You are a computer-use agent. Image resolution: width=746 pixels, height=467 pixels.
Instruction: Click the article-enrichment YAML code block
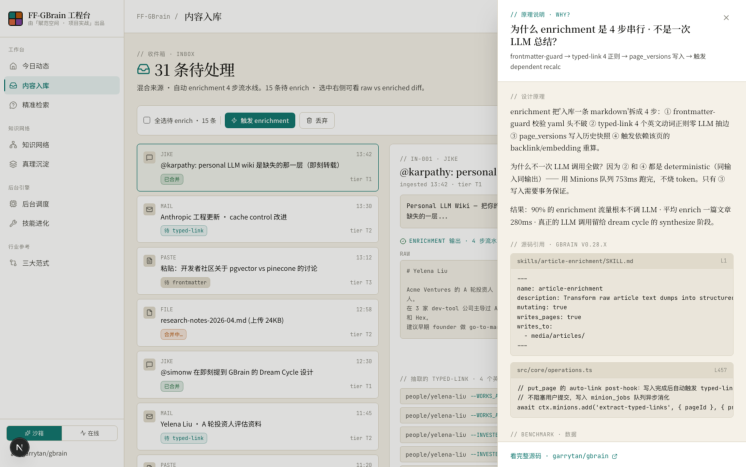621,312
